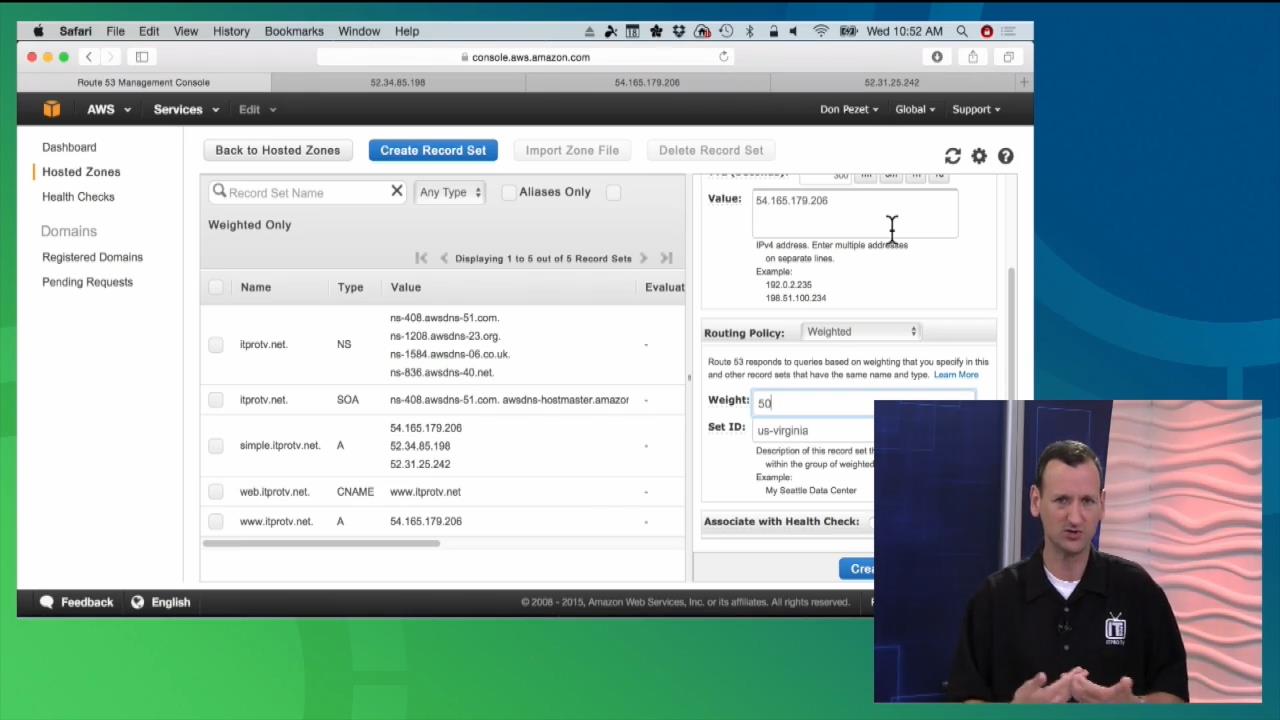
Task: Open the Any Type filter dropdown
Action: tap(449, 192)
